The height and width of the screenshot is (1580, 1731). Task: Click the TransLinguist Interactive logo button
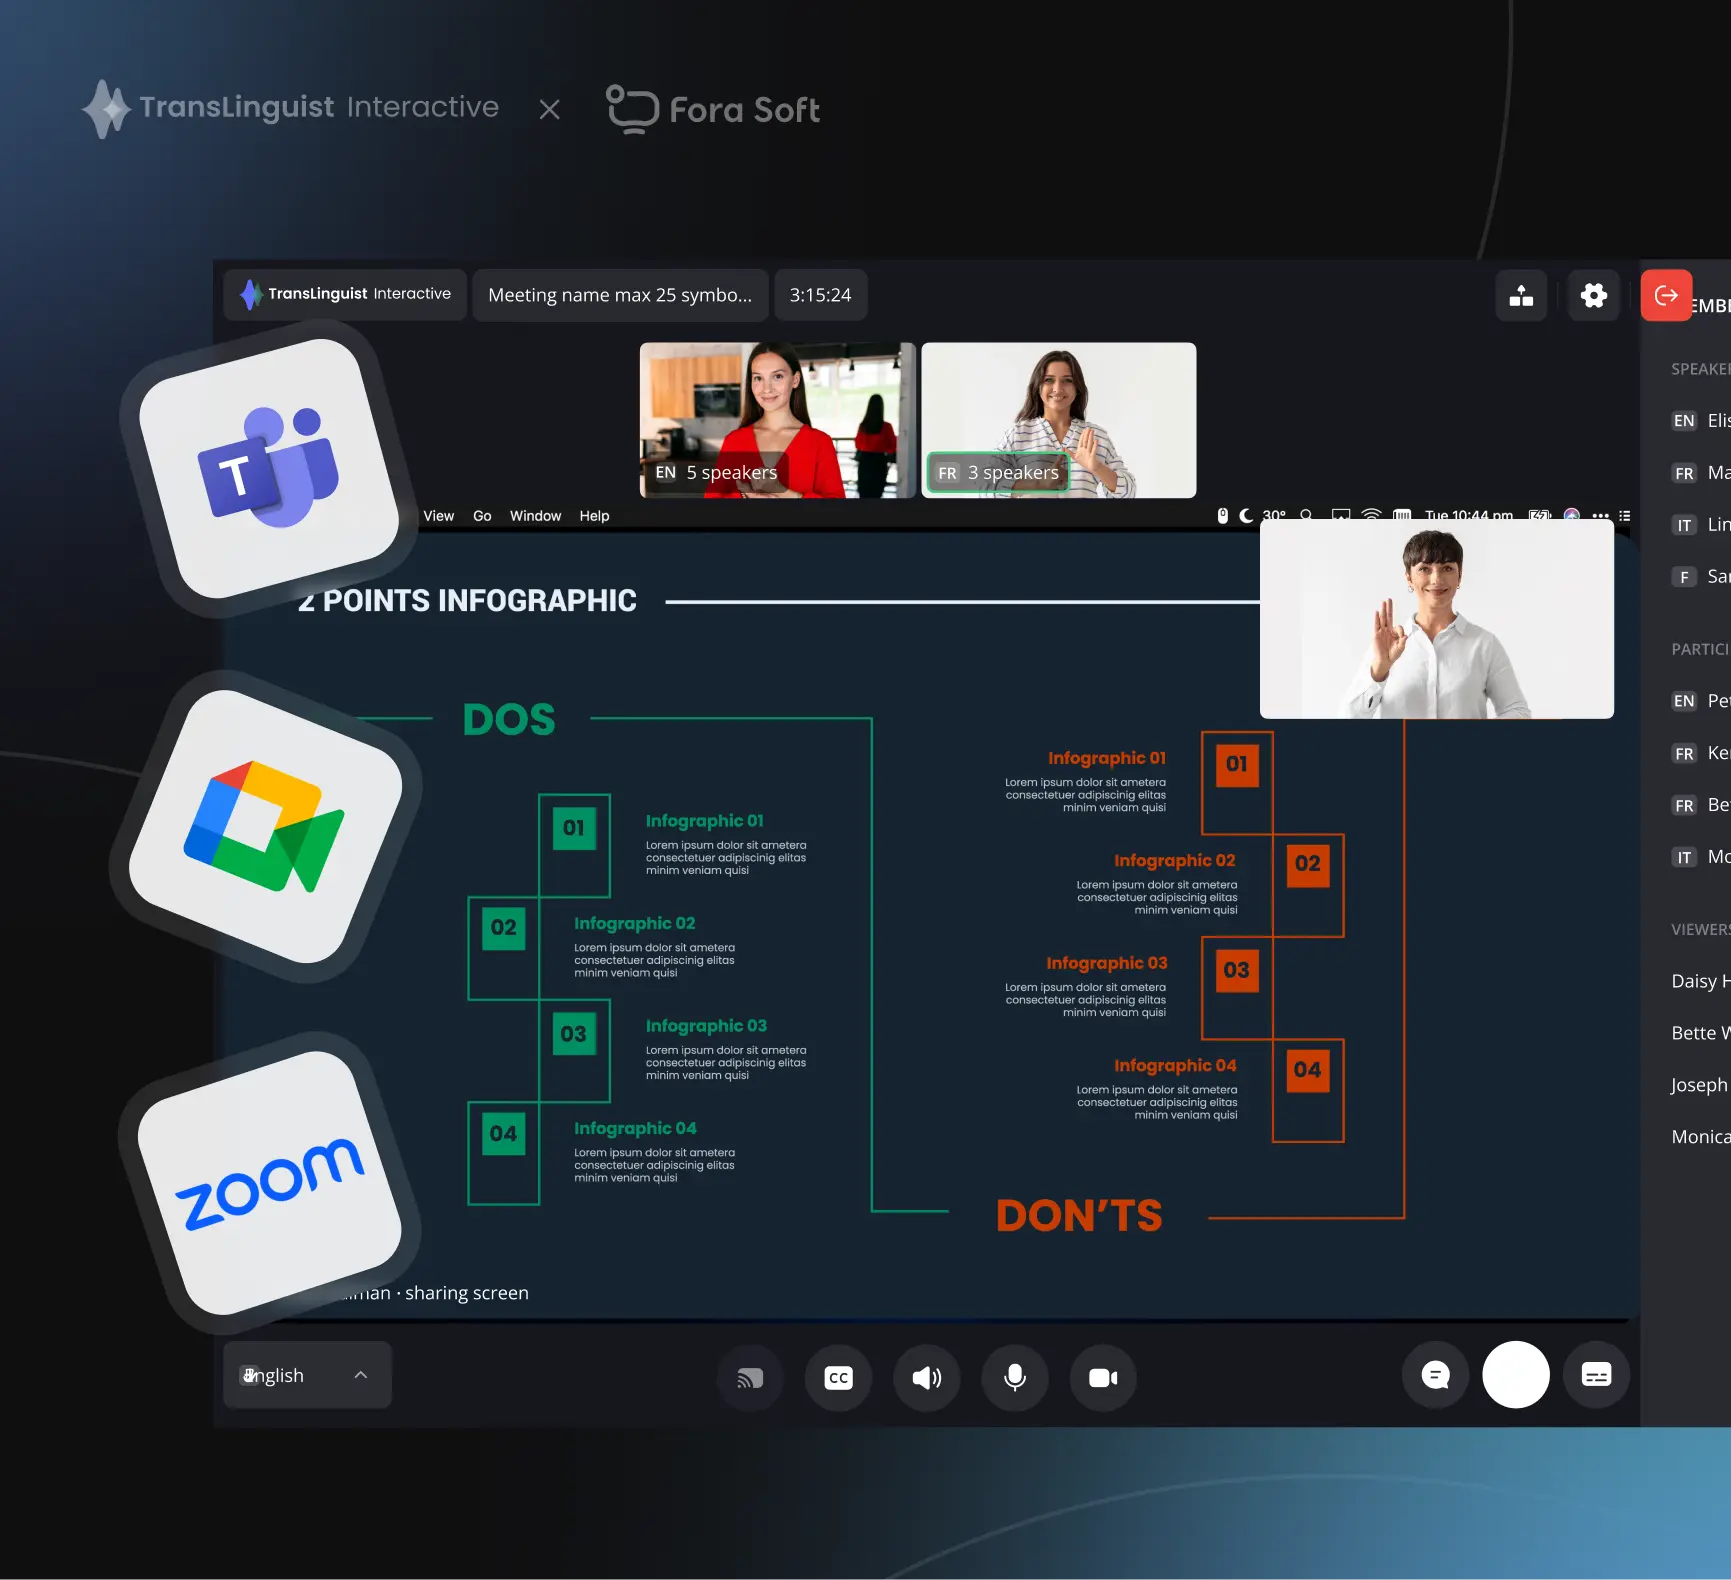(345, 294)
